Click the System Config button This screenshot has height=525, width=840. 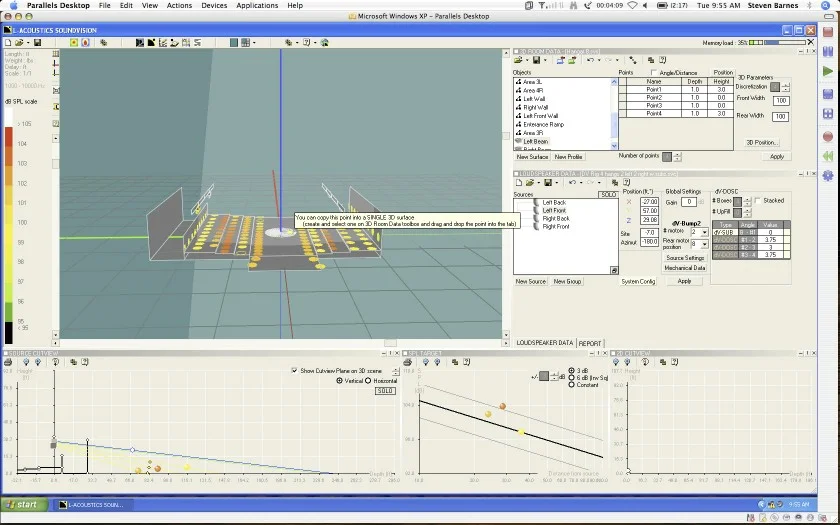[638, 281]
